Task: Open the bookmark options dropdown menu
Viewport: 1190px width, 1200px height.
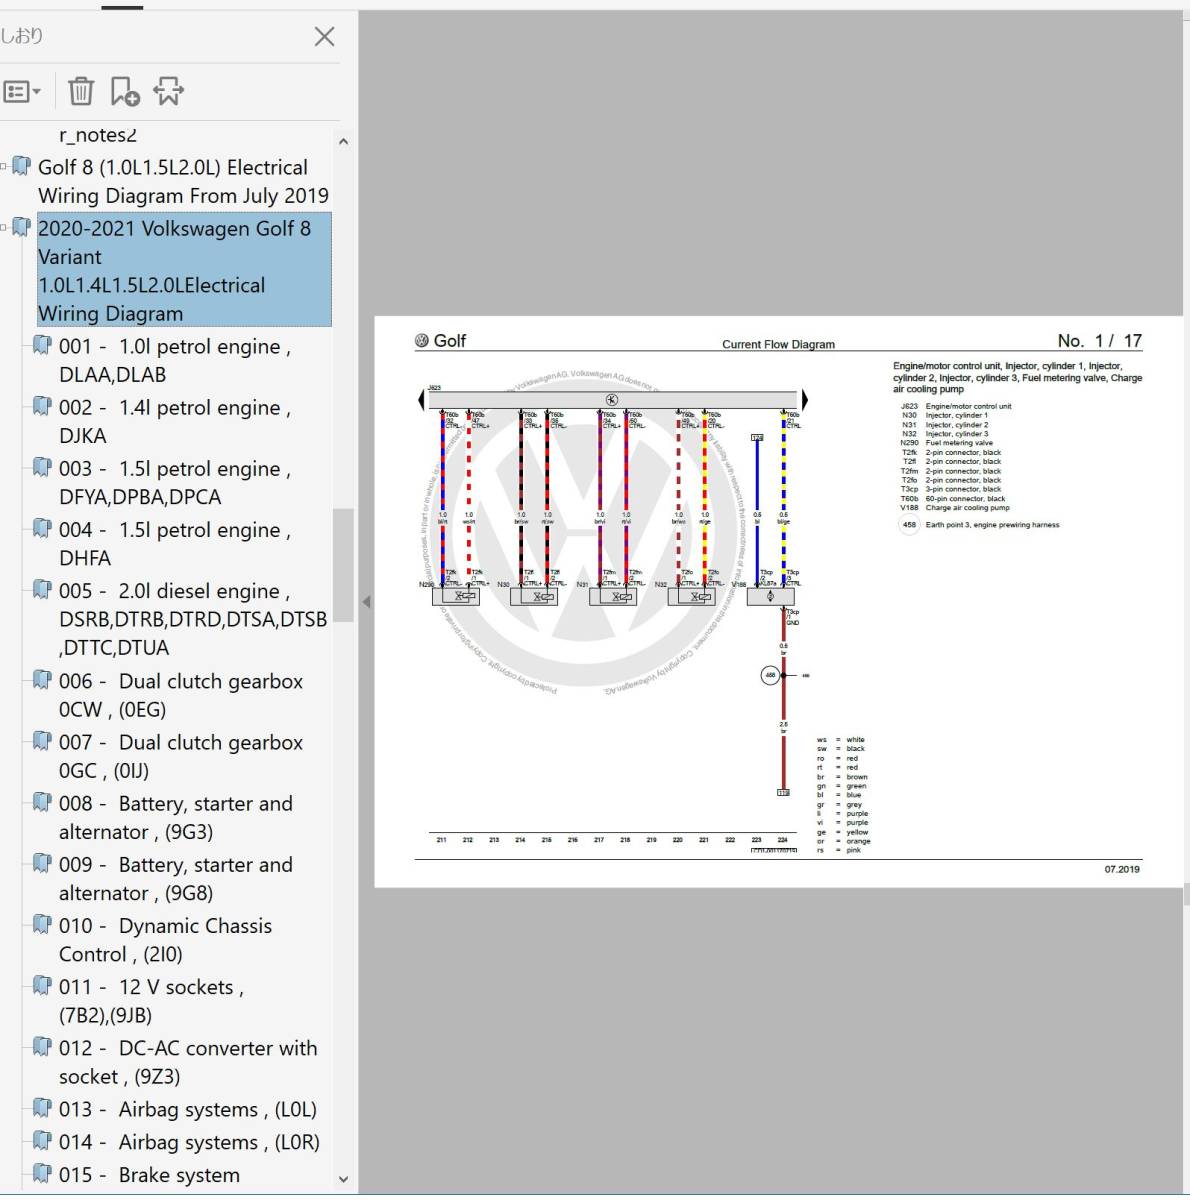Action: point(22,92)
